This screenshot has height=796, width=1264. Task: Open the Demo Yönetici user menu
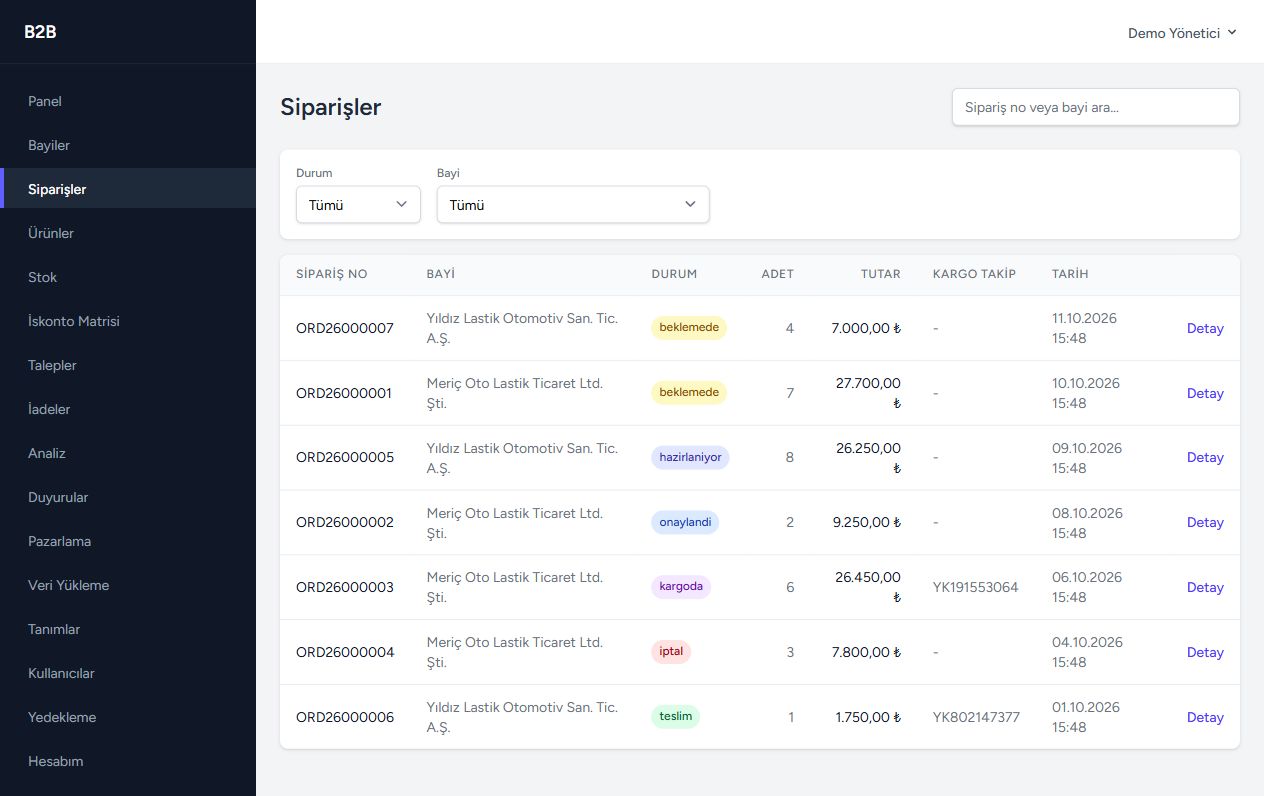(1182, 33)
